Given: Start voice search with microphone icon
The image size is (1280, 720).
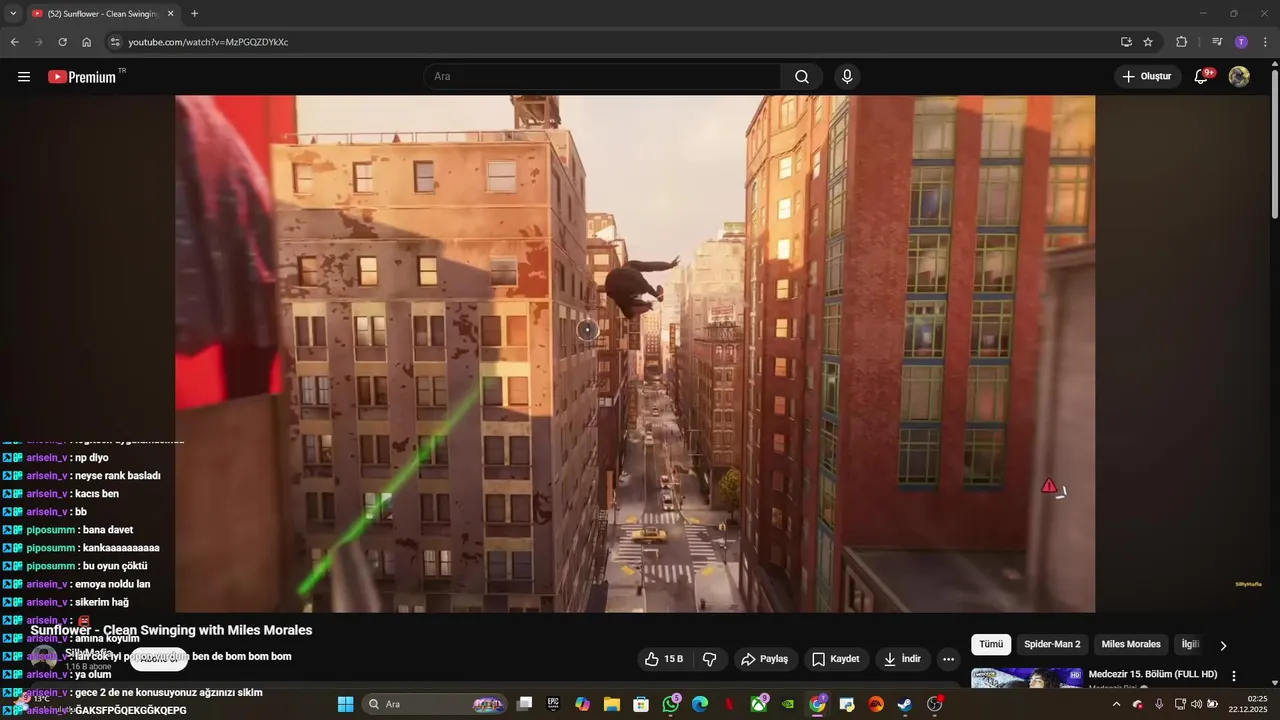Looking at the screenshot, I should tap(847, 77).
